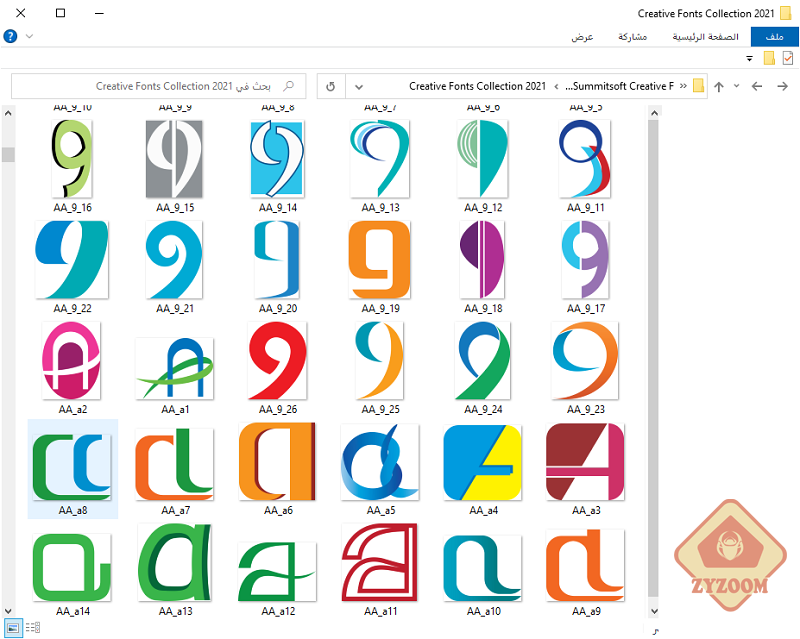Select the AA_a12 thumbnail
This screenshot has height=639, width=800.
click(278, 572)
